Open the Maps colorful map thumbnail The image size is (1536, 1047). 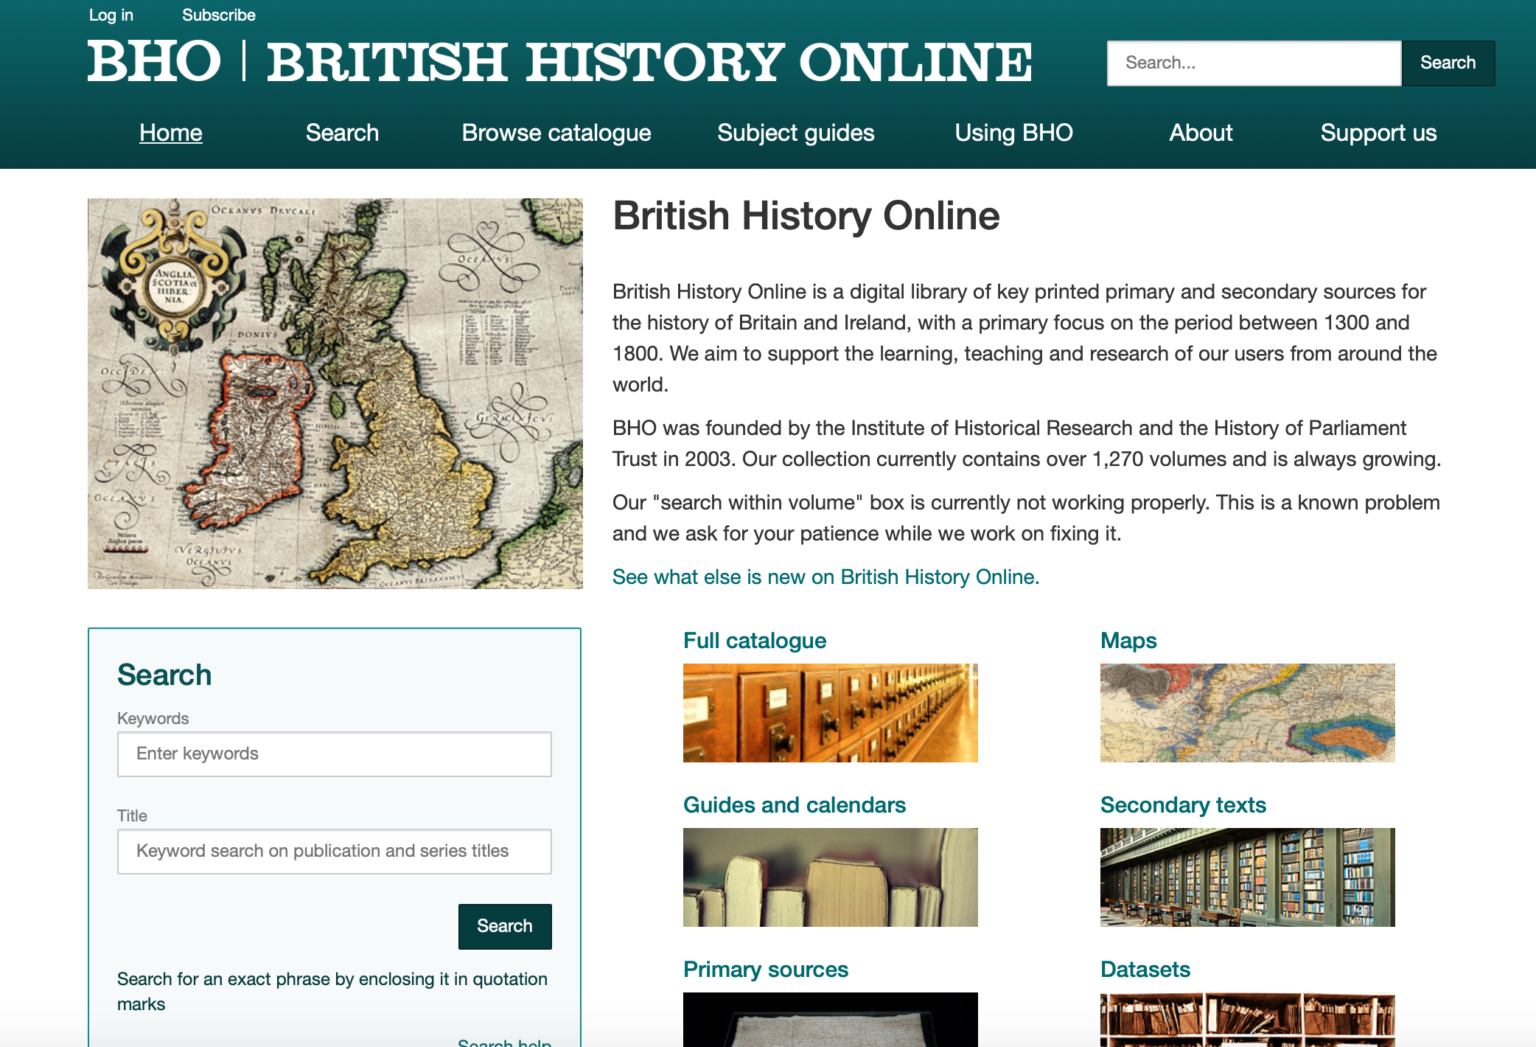1247,712
